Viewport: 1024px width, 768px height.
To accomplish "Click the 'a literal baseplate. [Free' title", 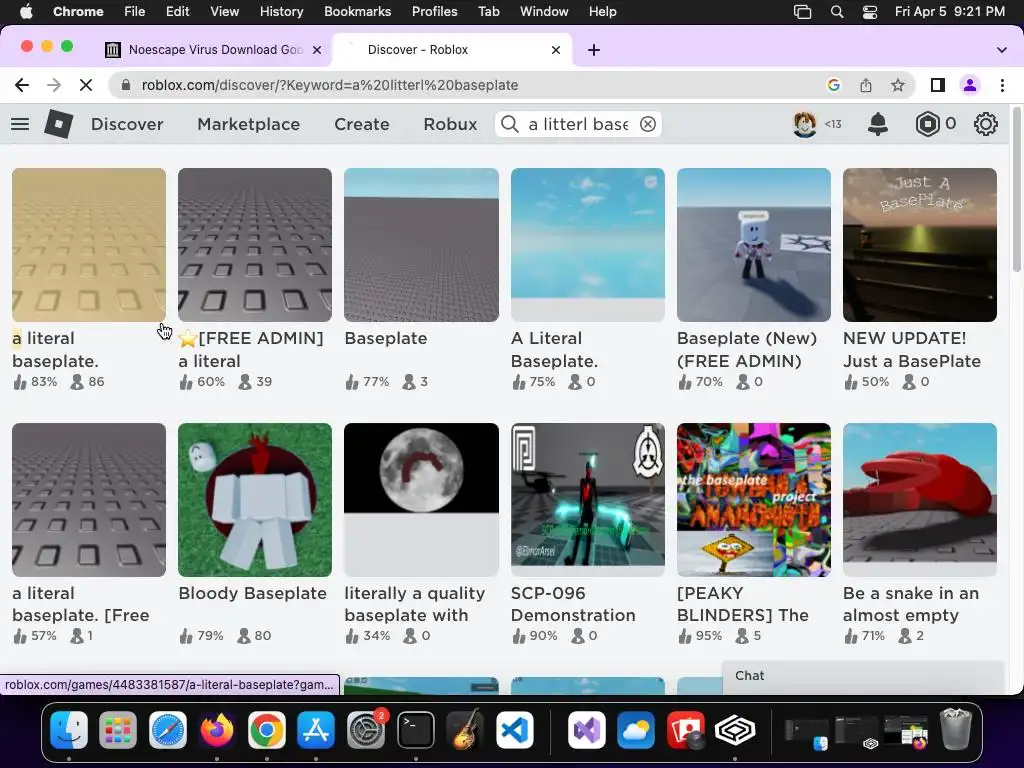I will [x=80, y=604].
